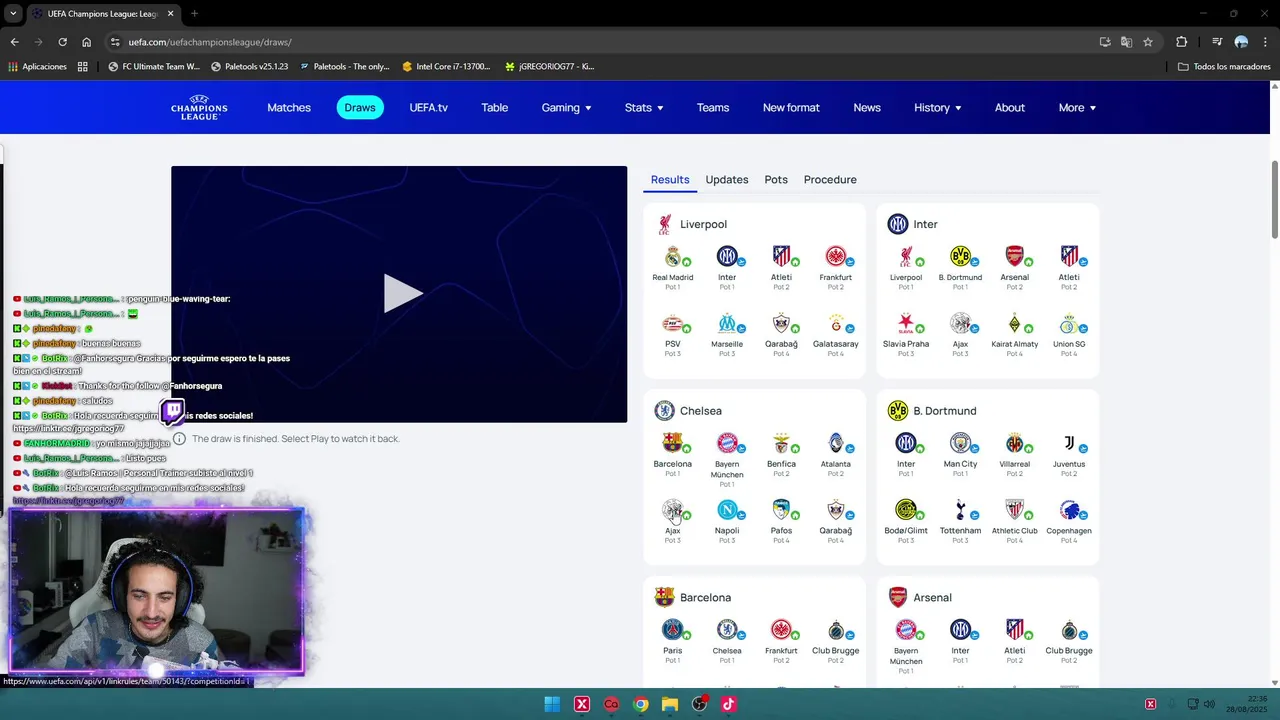1280x720 pixels.
Task: Open Copenhagen crest in Dortmund card
Action: coord(1068,510)
